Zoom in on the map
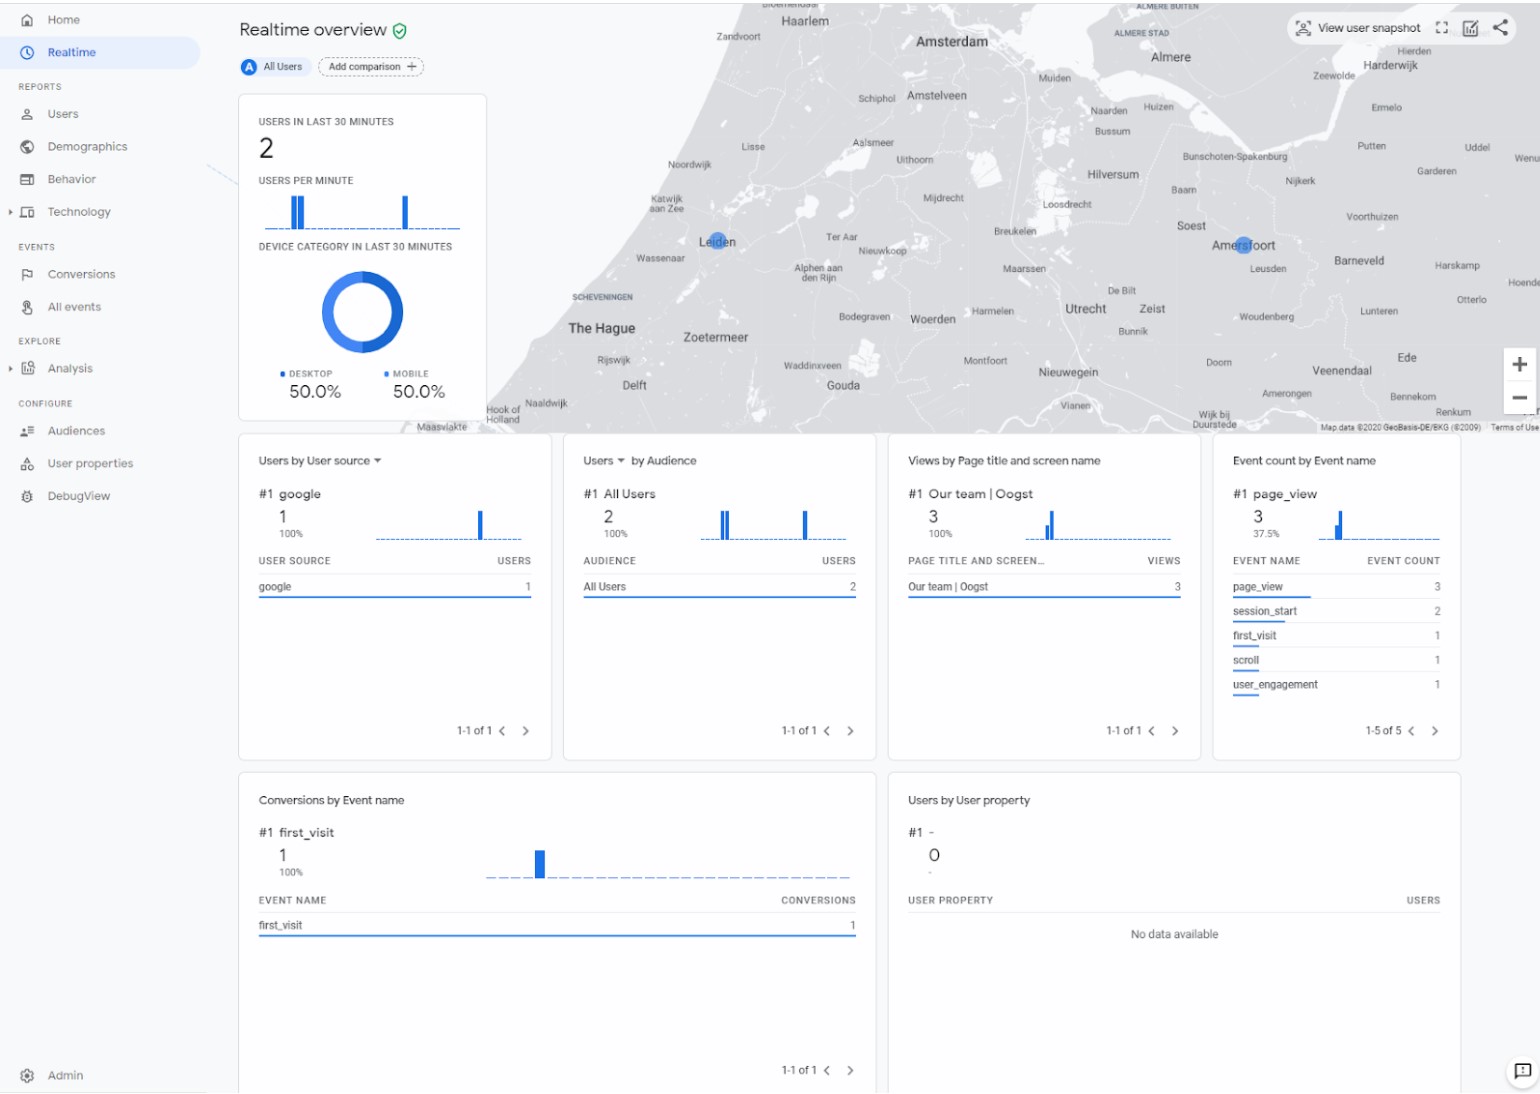 click(1519, 365)
